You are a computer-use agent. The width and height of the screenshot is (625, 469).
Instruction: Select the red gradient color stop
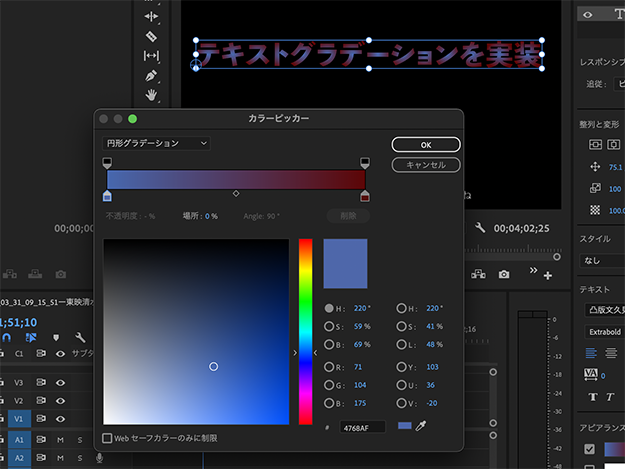pyautogui.click(x=364, y=196)
